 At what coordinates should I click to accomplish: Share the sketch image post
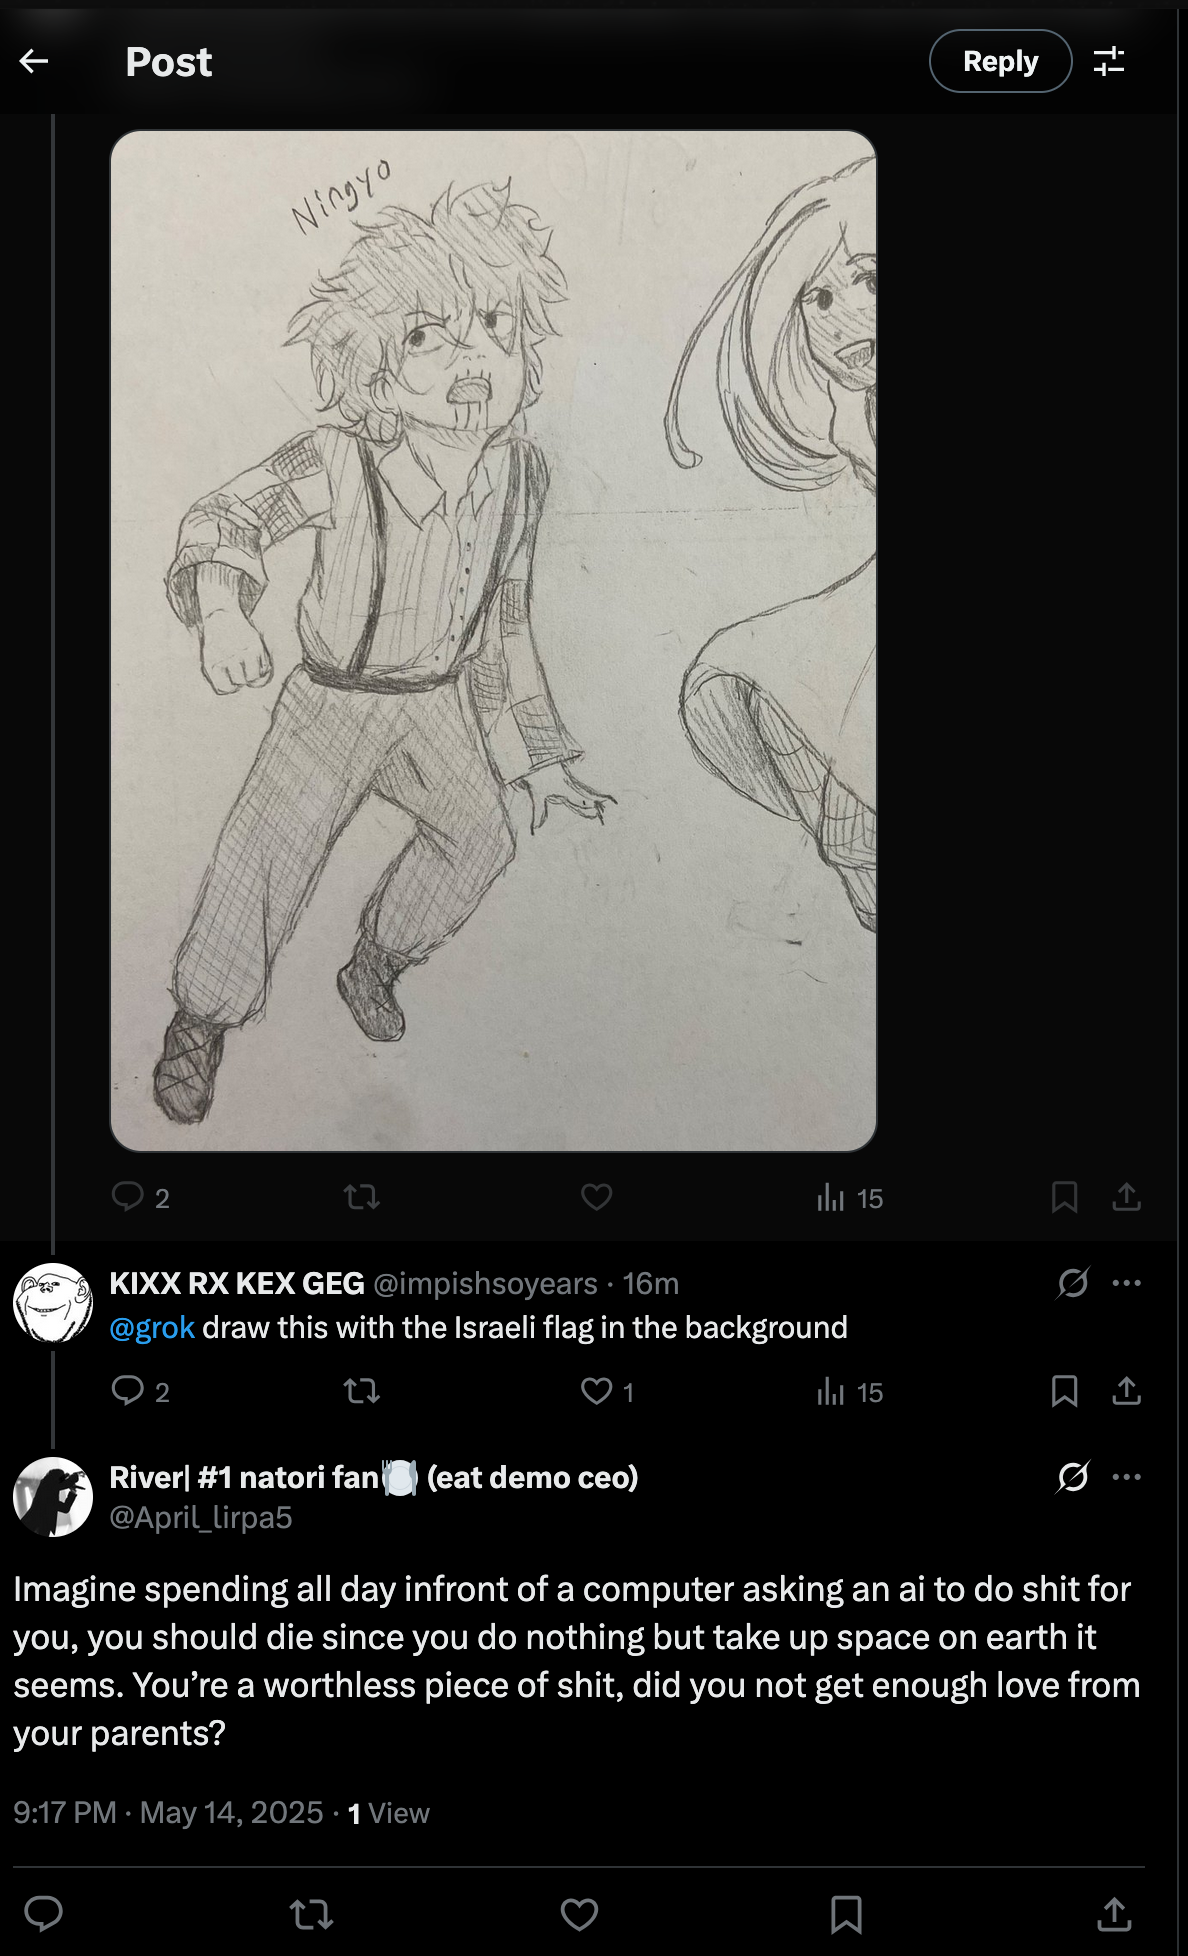(1126, 1197)
